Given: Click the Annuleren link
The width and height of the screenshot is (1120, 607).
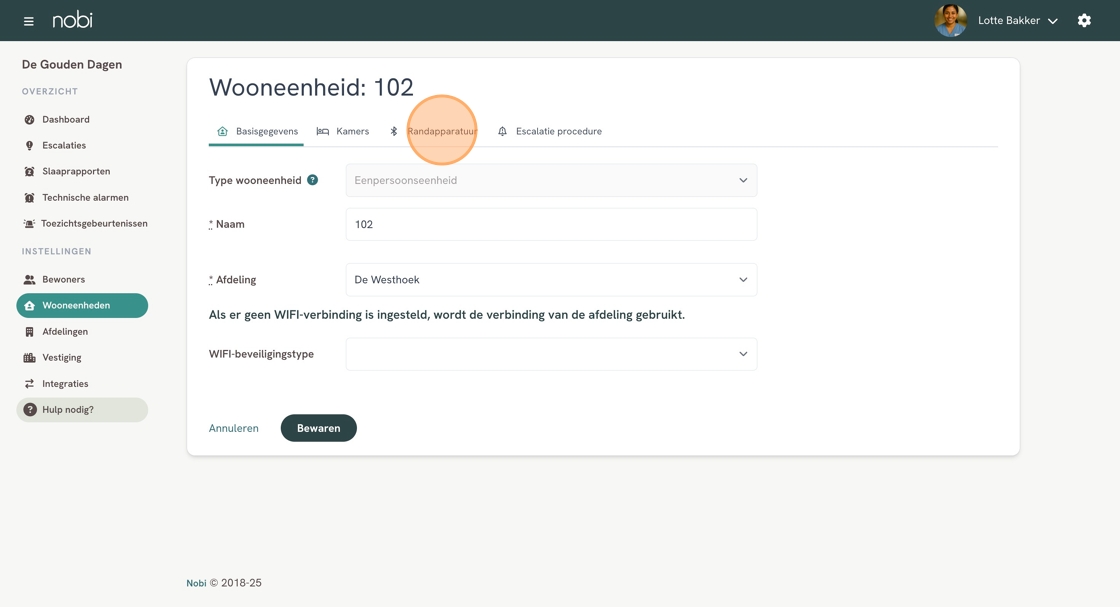Looking at the screenshot, I should [233, 428].
